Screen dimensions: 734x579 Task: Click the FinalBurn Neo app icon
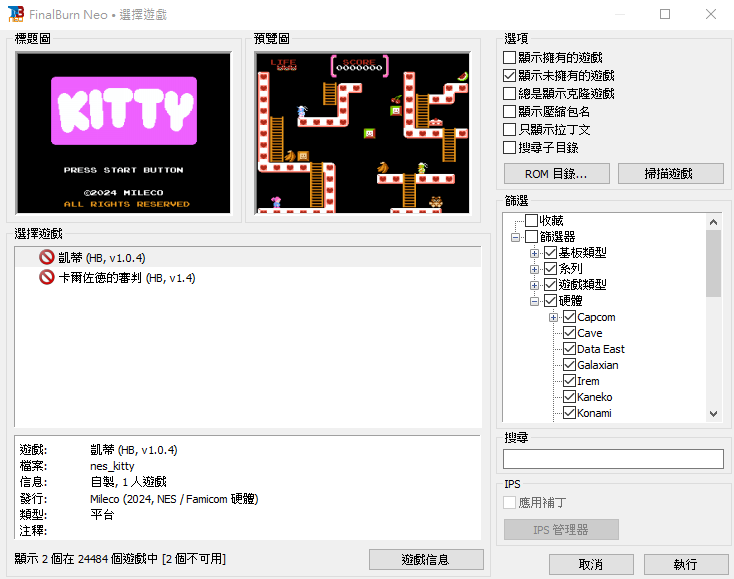(15, 14)
